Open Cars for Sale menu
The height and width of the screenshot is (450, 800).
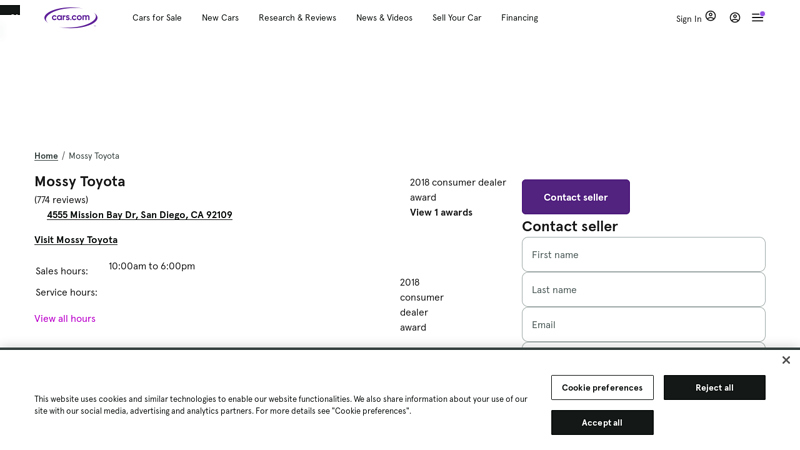pos(157,18)
